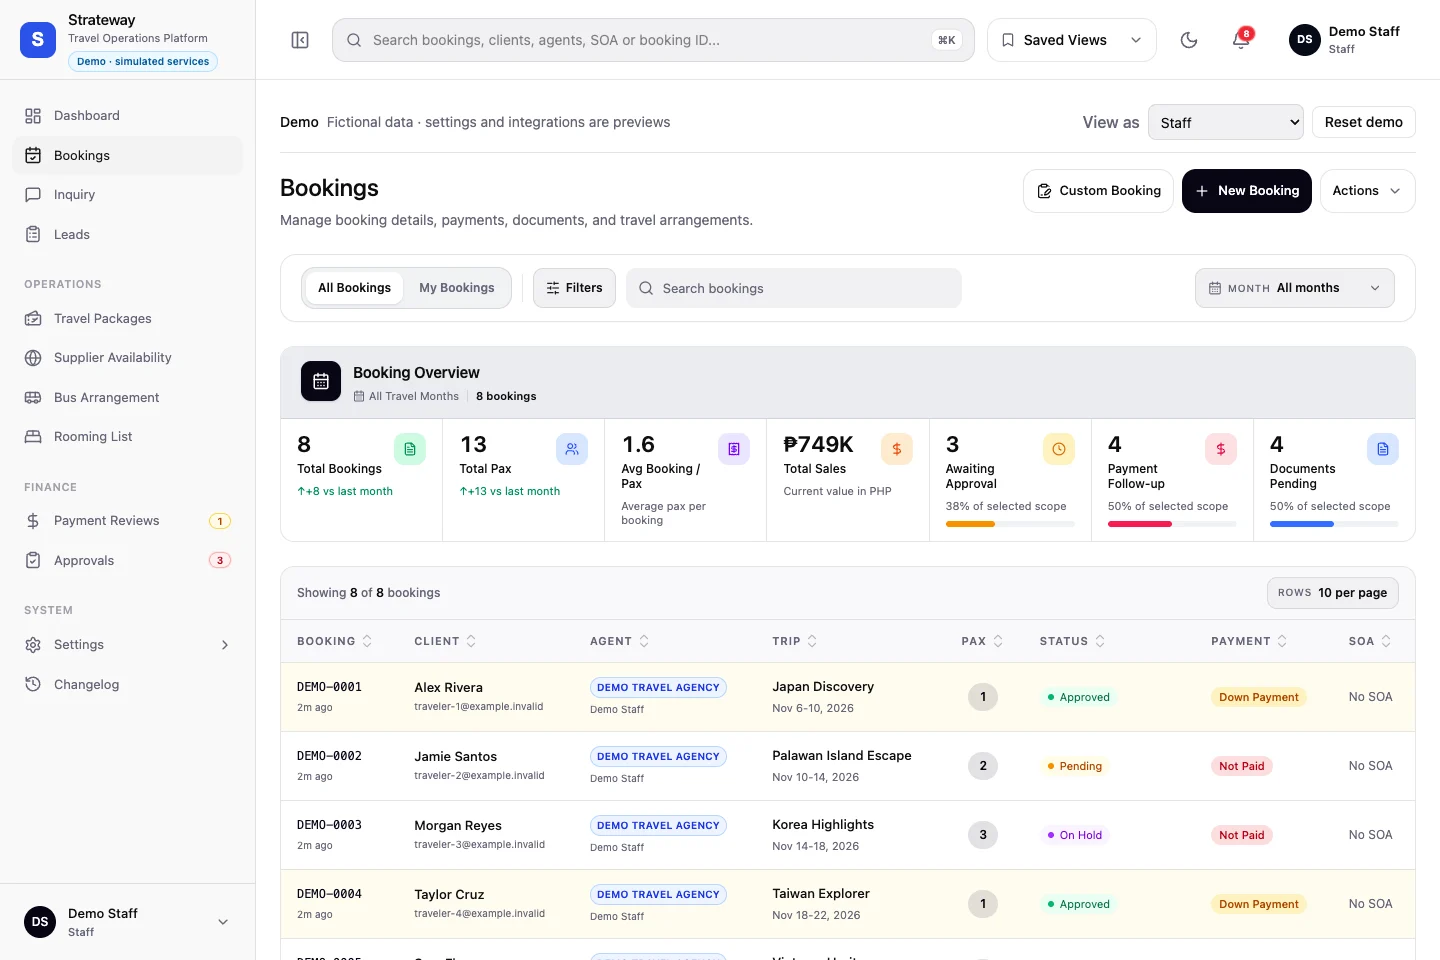Sort the table by Booking column
Screen dimensions: 1440x960
point(334,641)
